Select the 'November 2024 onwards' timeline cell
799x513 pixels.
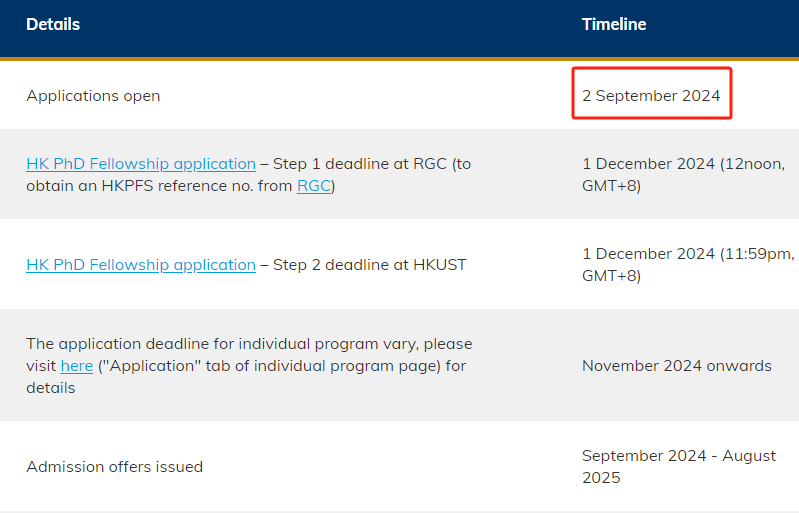676,366
